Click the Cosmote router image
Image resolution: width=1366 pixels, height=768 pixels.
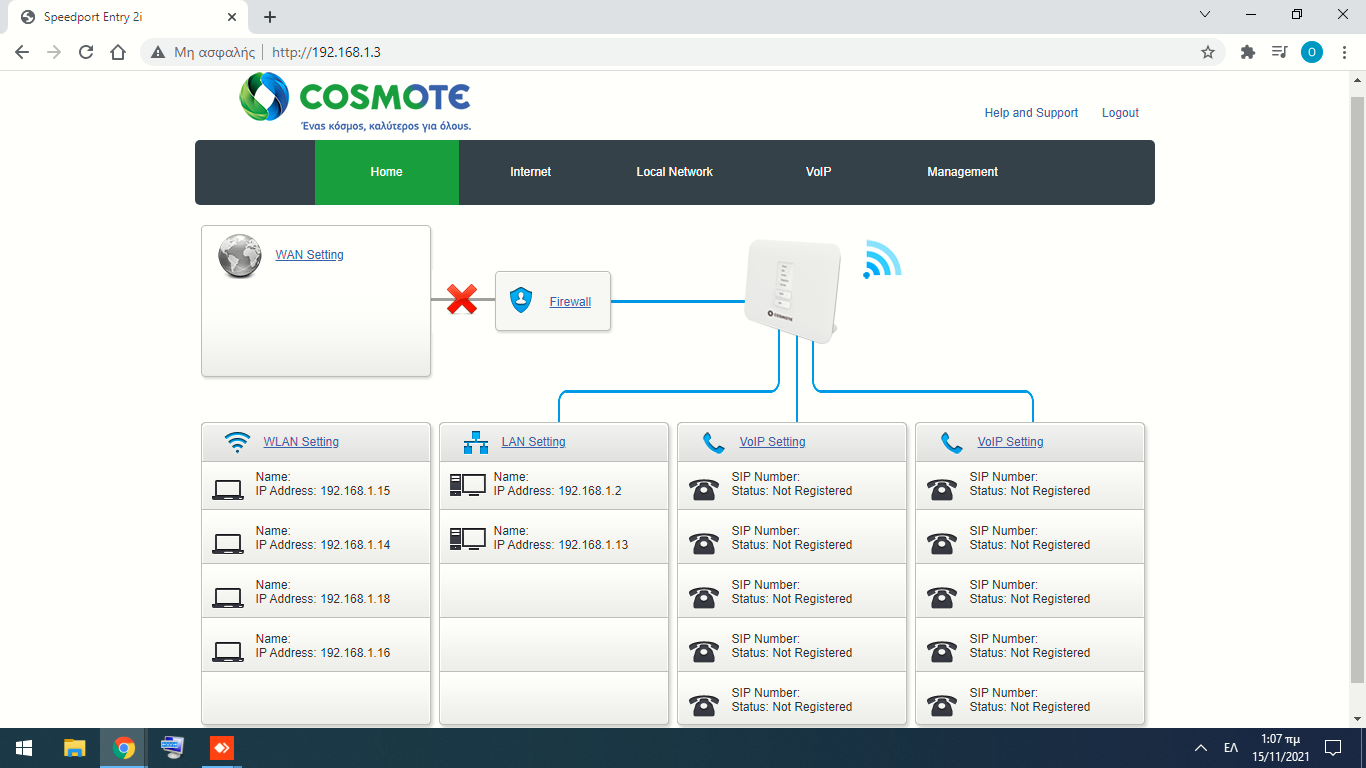793,291
